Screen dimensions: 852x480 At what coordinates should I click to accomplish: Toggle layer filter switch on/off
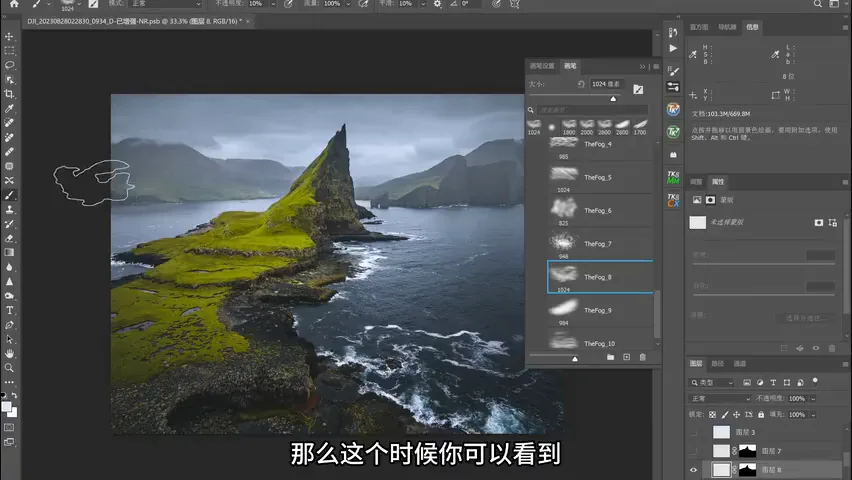[x=815, y=382]
